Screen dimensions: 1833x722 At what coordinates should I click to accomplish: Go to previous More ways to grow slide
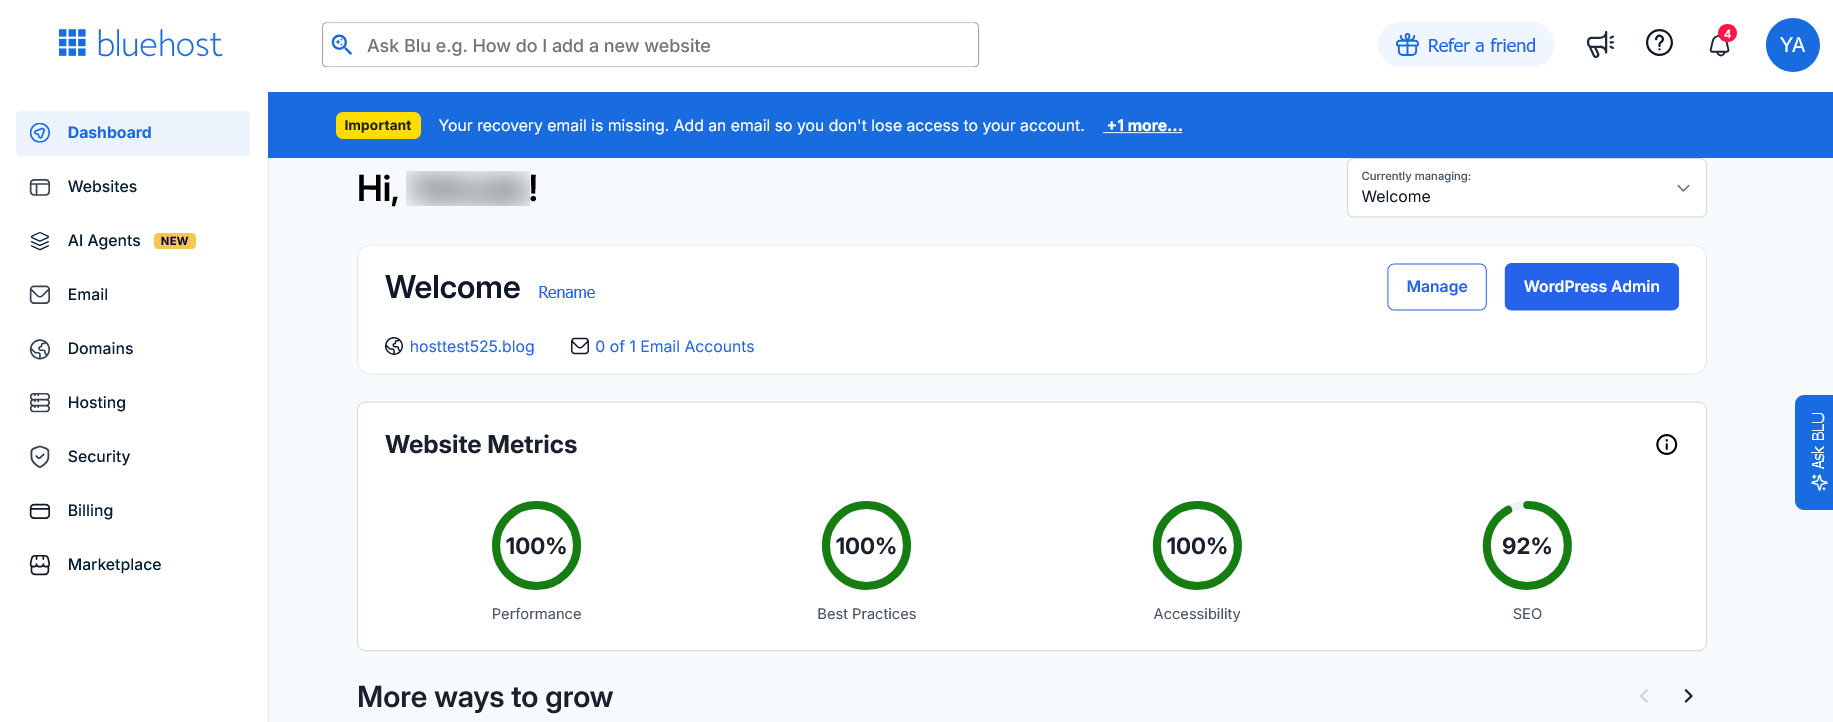(1644, 696)
